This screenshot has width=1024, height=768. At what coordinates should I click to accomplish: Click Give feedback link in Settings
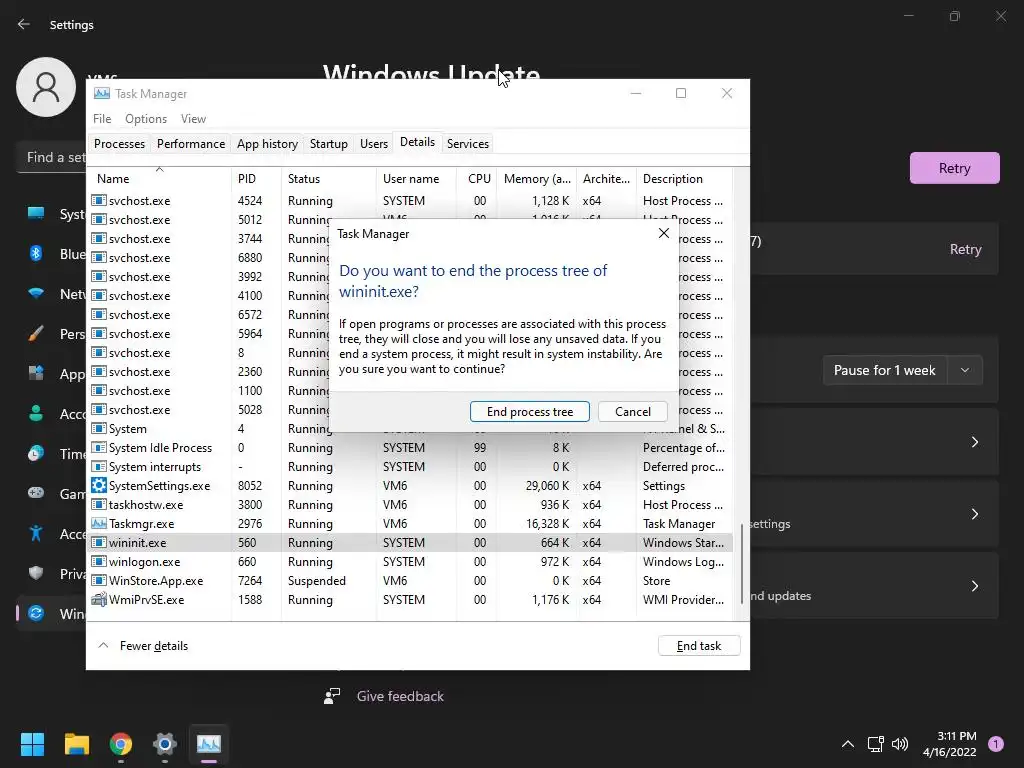tap(400, 696)
